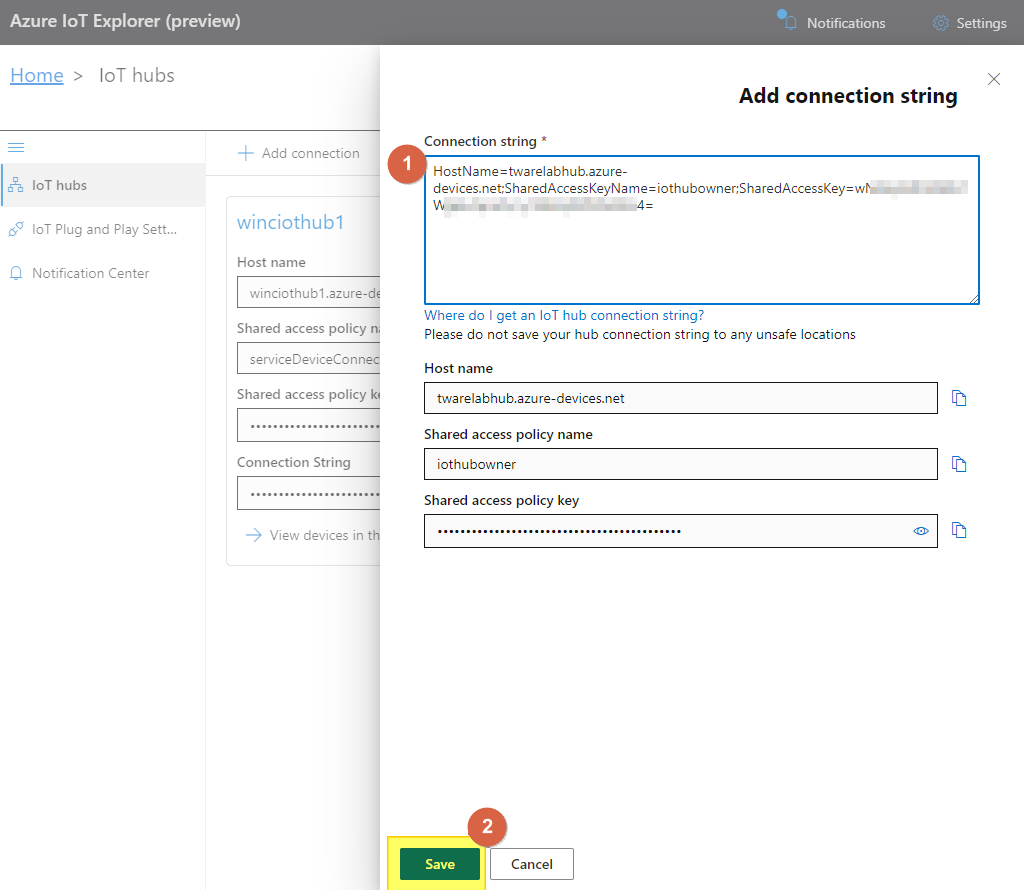Image resolution: width=1024 pixels, height=890 pixels.
Task: Click the Azure IoT Explorer (preview) title
Action: click(125, 21)
